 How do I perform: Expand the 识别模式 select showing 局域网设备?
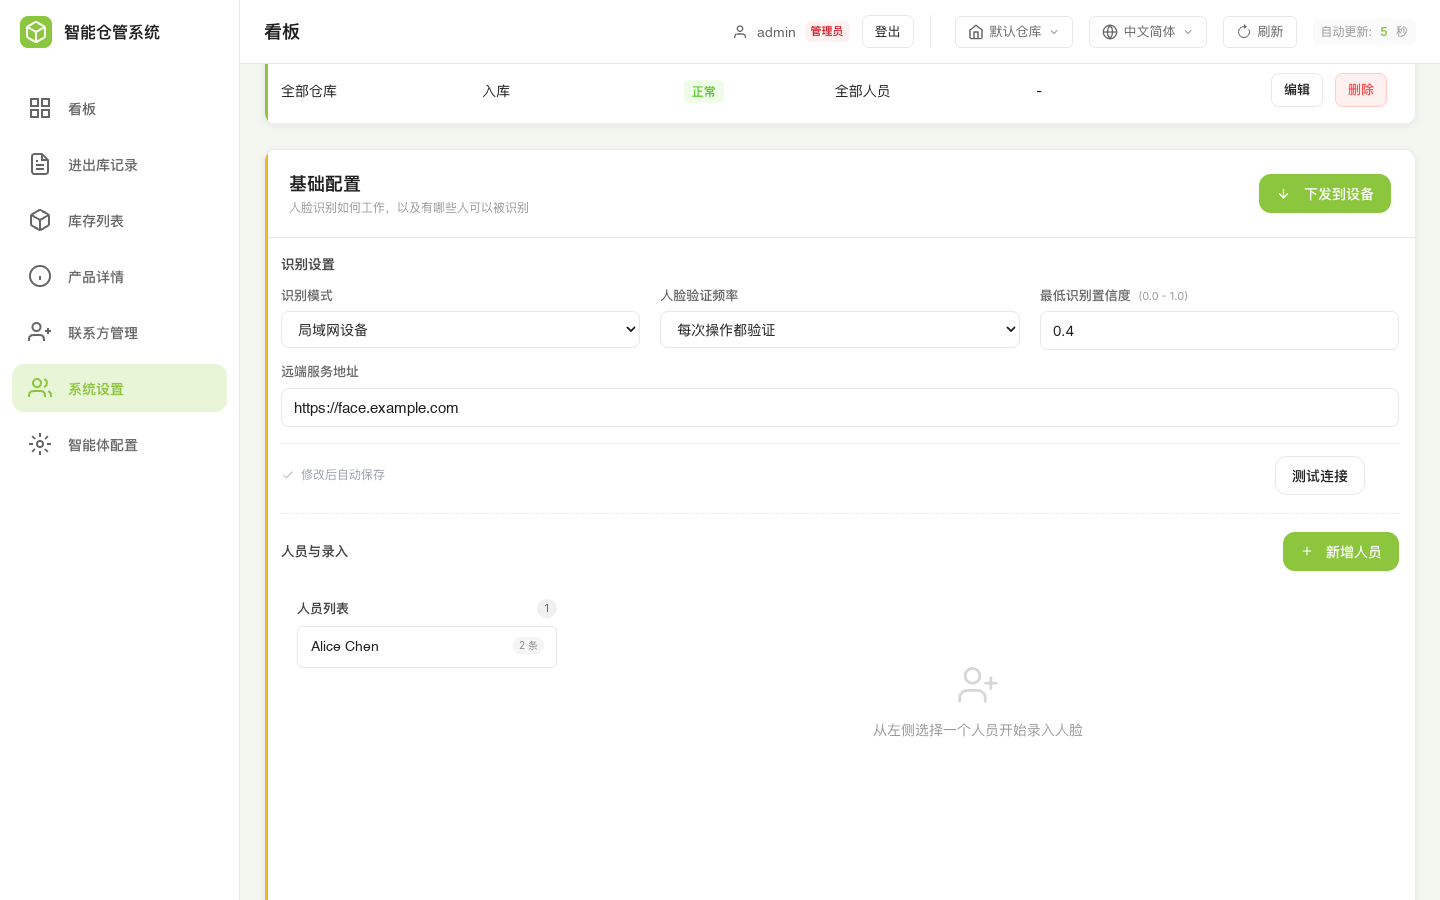coord(460,330)
